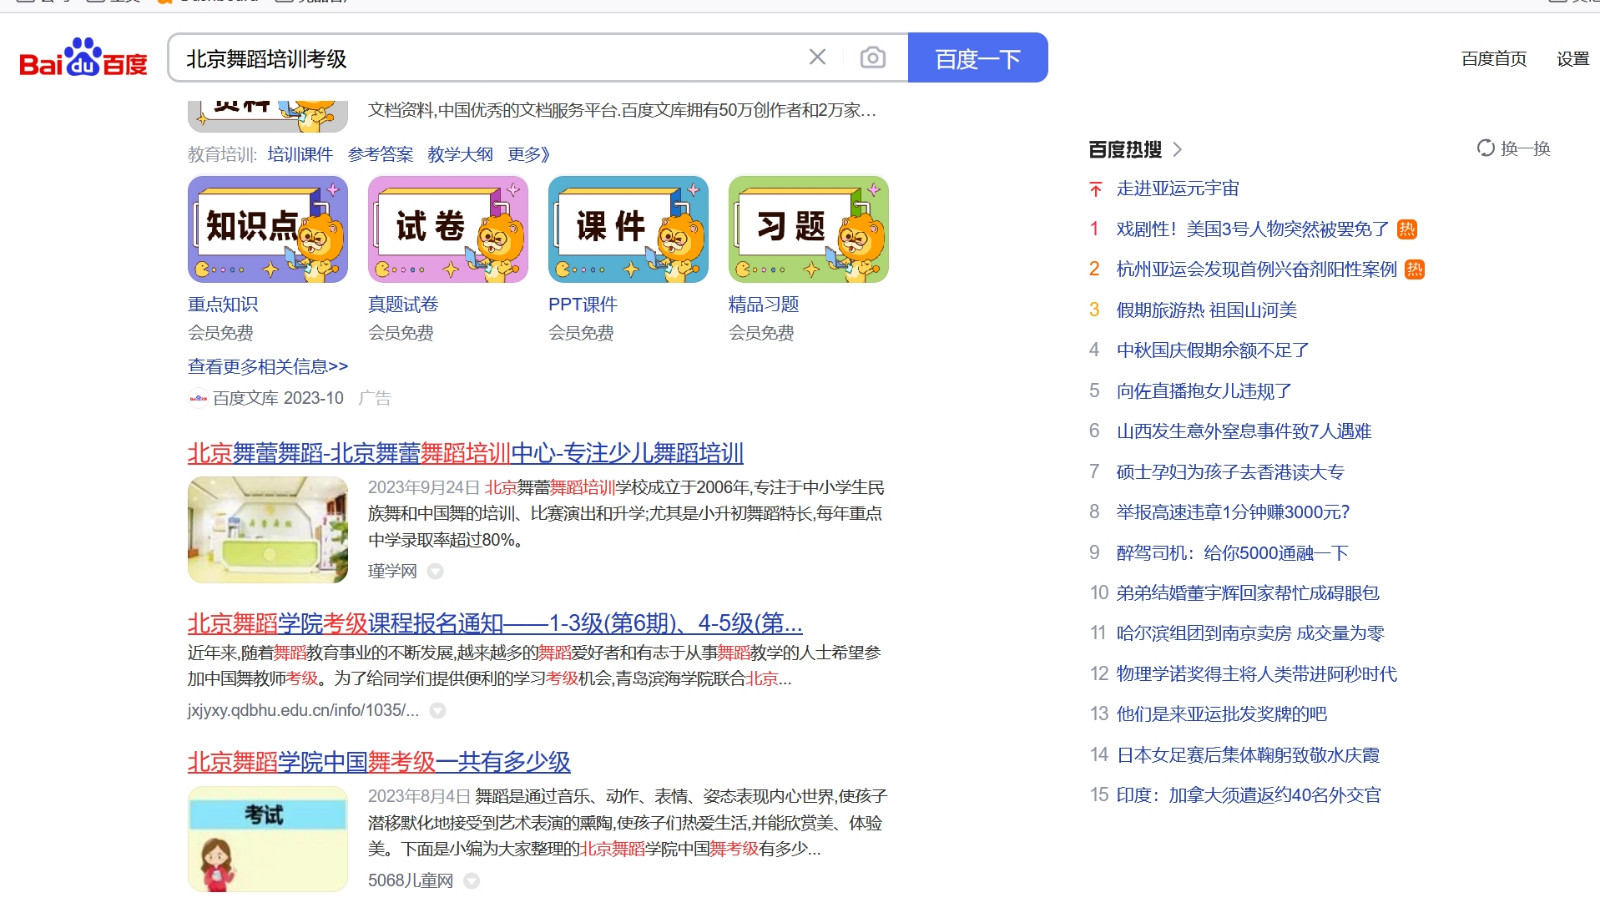
Task: Expand the dropdown icon next to jxjyxy.qdbhu.edu.cn
Action: (437, 711)
